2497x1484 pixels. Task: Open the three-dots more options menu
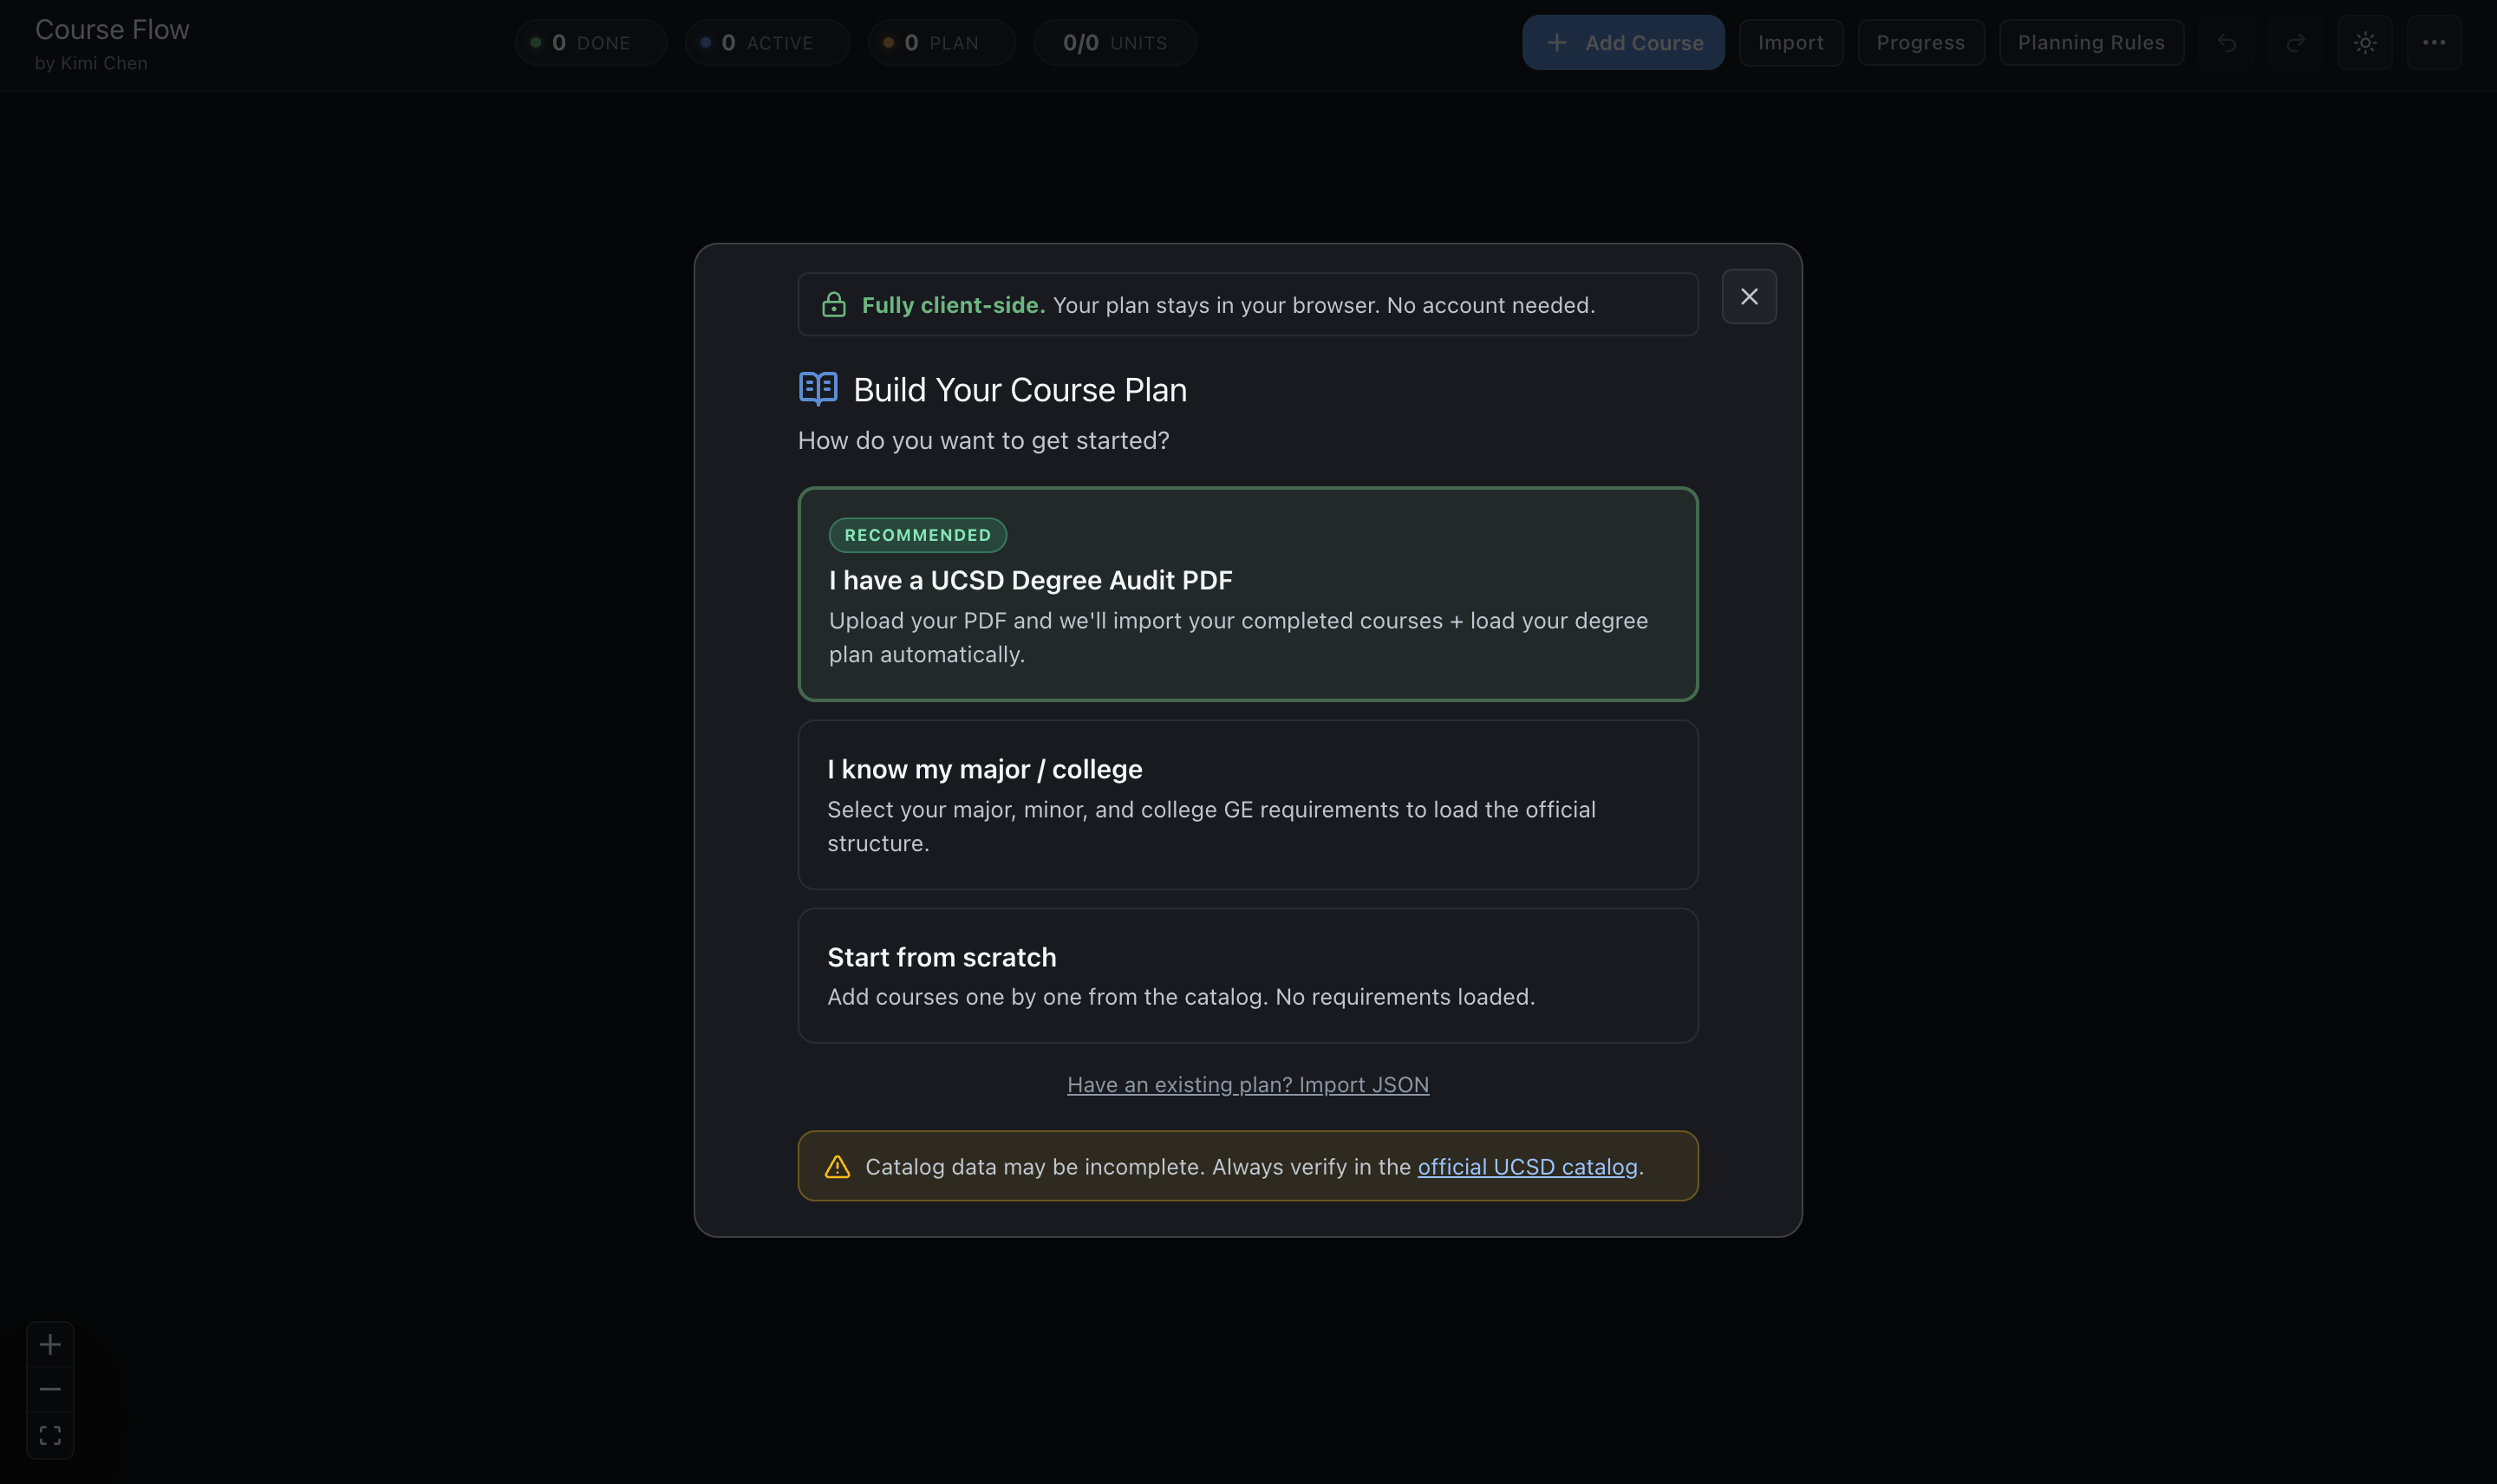[x=2433, y=43]
